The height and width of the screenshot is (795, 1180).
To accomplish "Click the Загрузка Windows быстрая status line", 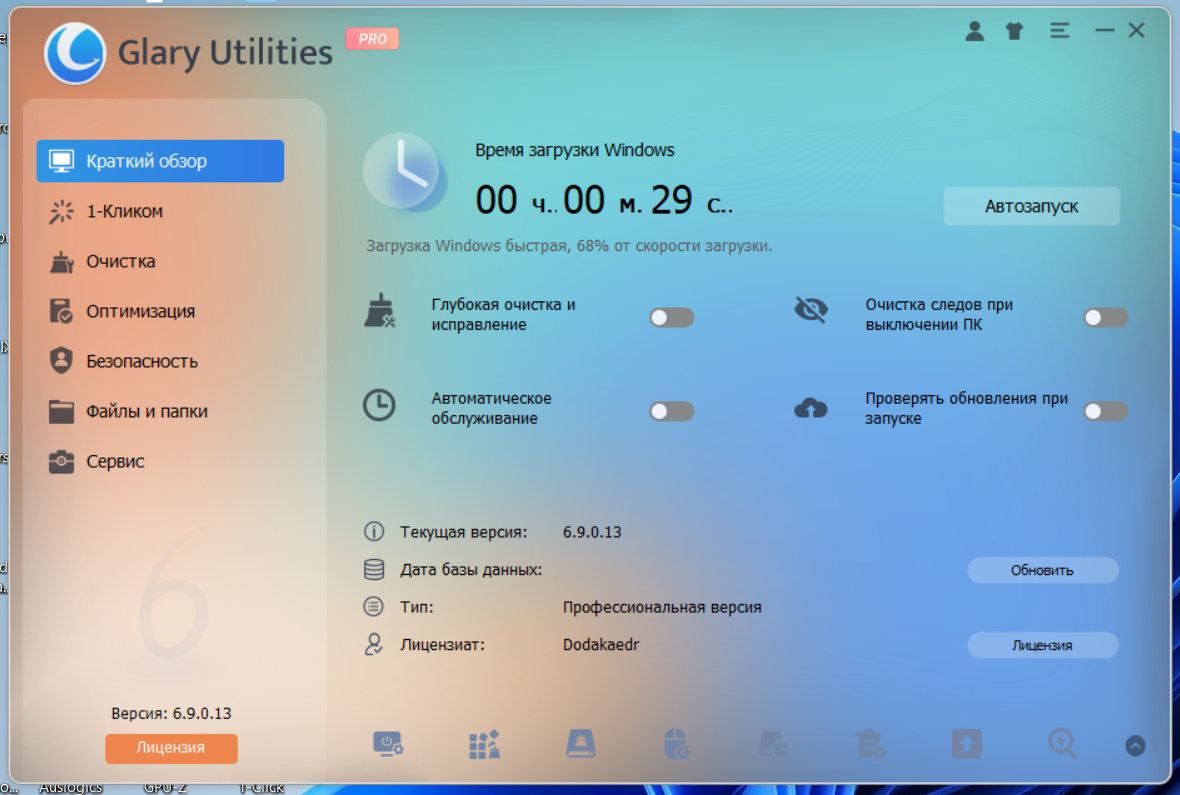I will 569,245.
